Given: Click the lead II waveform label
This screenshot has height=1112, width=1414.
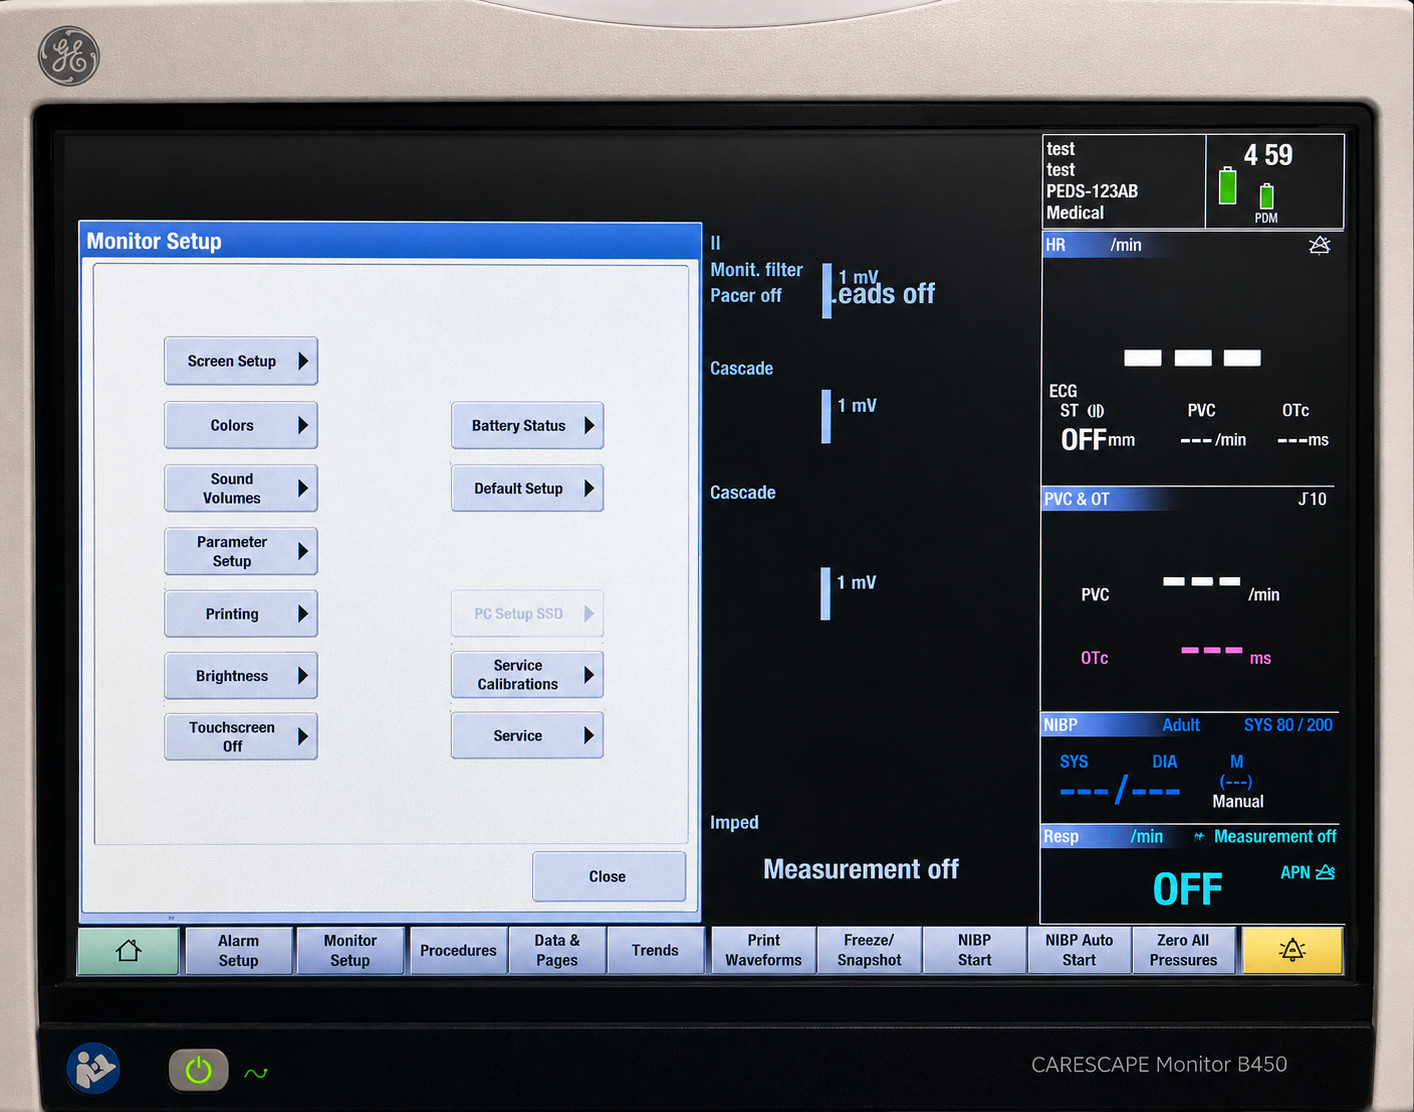Looking at the screenshot, I should point(715,243).
